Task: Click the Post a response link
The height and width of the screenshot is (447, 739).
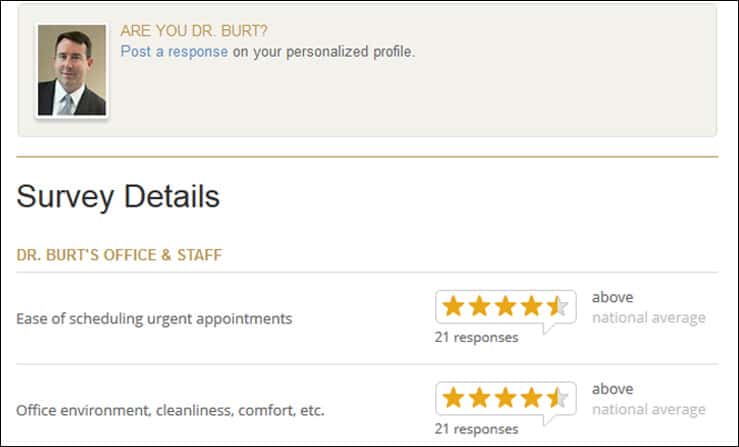Action: click(174, 51)
